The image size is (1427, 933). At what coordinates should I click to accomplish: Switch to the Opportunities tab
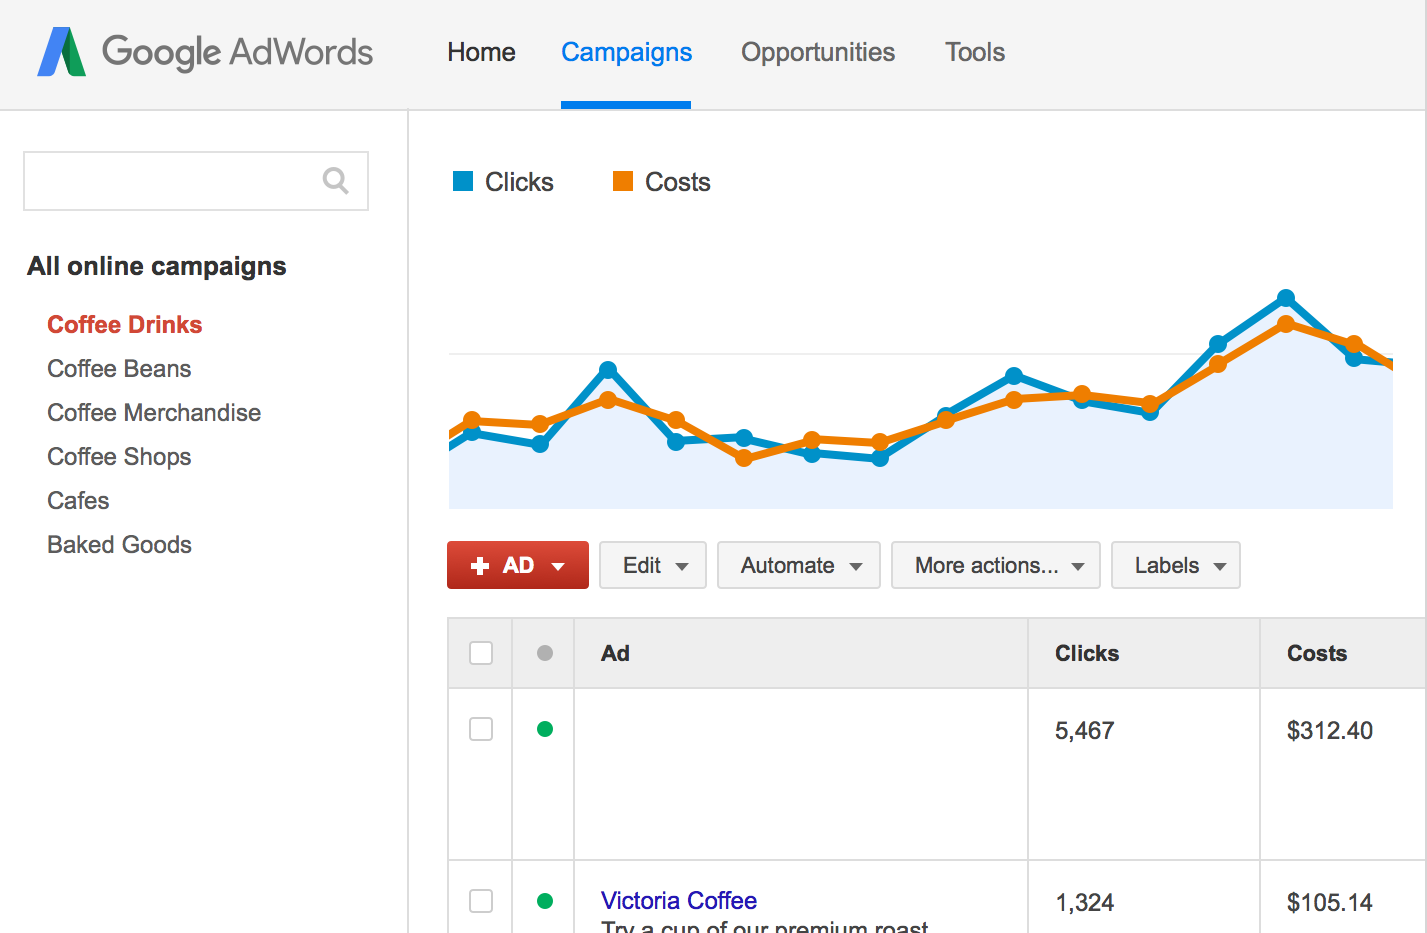tap(818, 52)
